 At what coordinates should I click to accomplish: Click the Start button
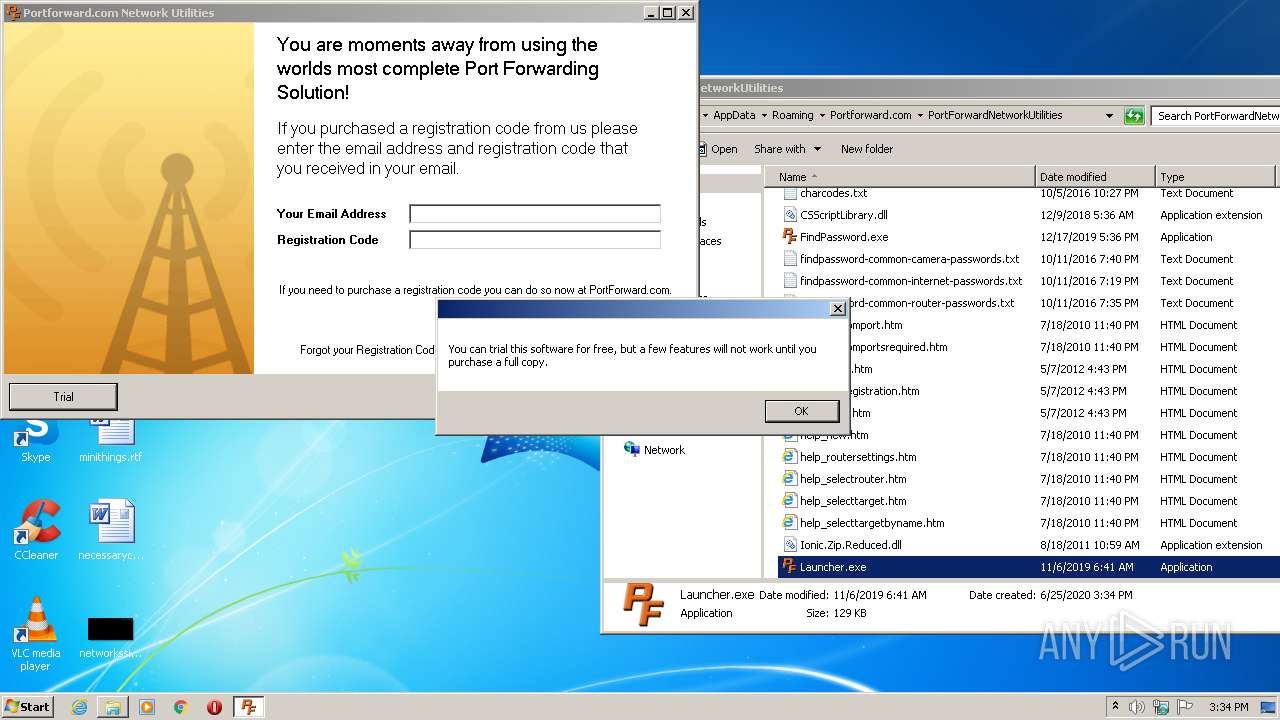coord(28,707)
